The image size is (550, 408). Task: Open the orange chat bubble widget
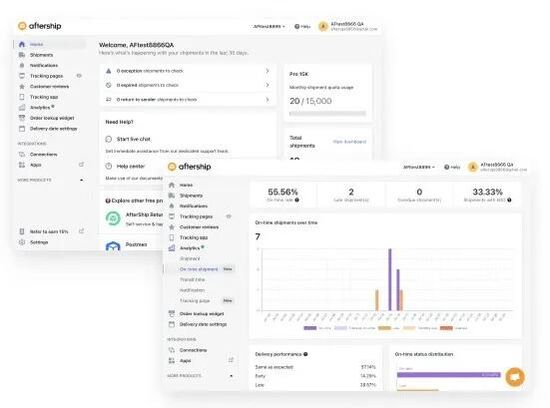point(515,377)
